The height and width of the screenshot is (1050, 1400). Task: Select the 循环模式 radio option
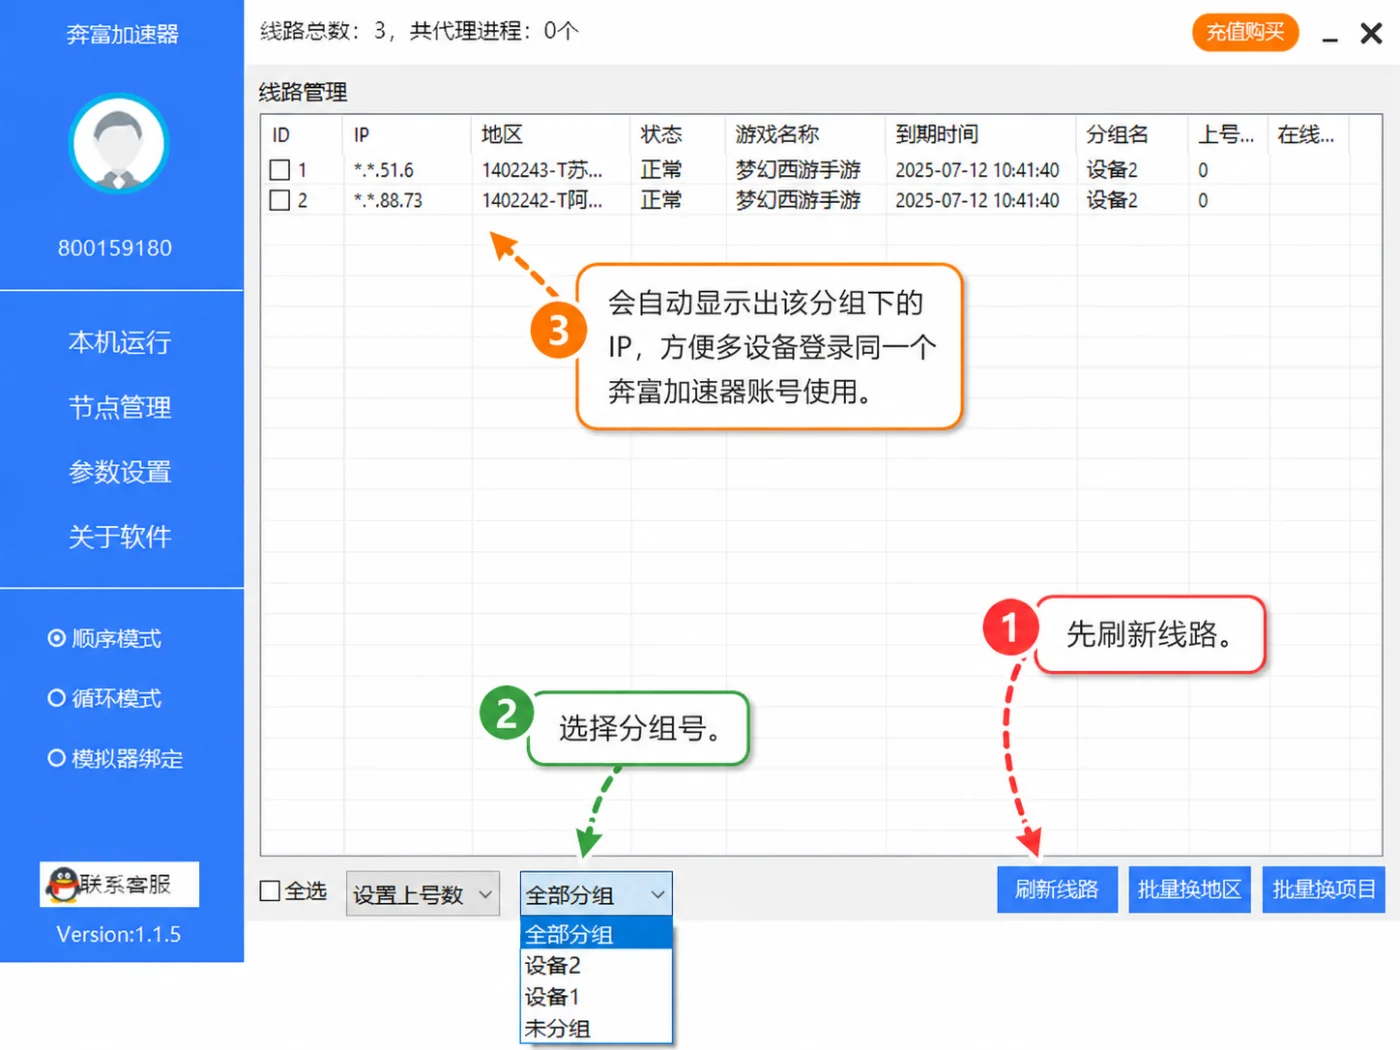point(57,698)
